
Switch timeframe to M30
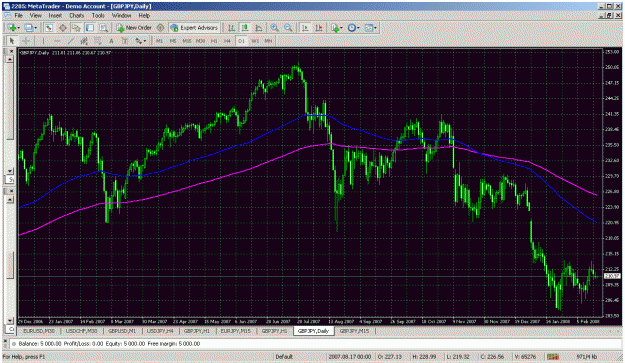click(x=200, y=41)
